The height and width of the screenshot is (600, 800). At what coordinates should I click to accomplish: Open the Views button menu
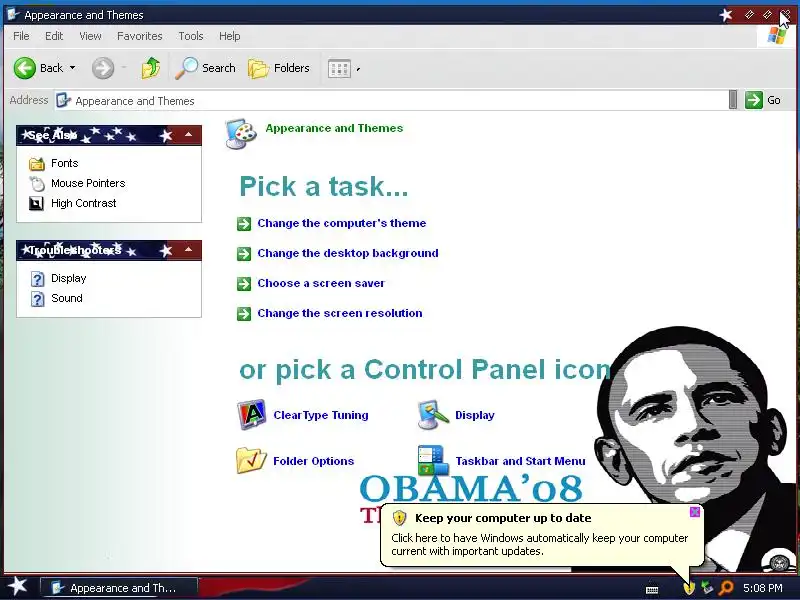pos(343,68)
